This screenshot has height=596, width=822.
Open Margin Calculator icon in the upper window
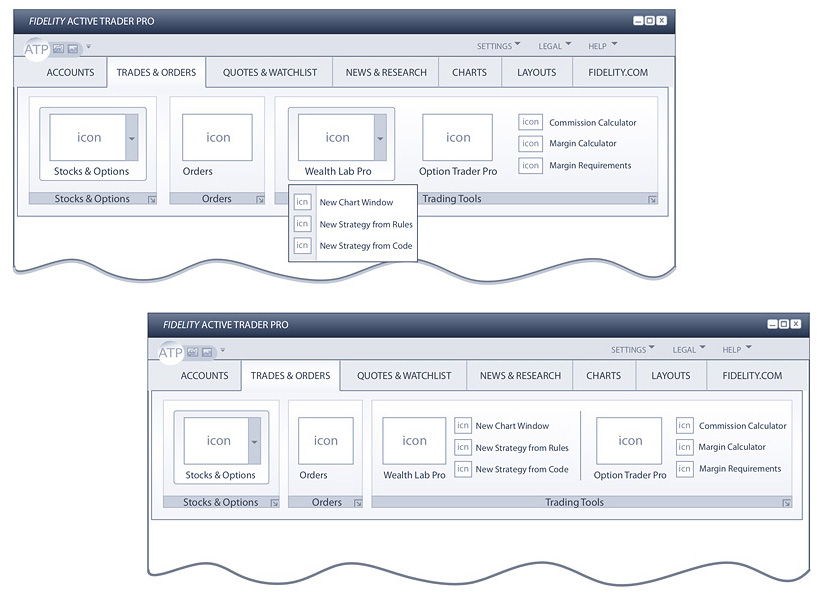click(530, 143)
